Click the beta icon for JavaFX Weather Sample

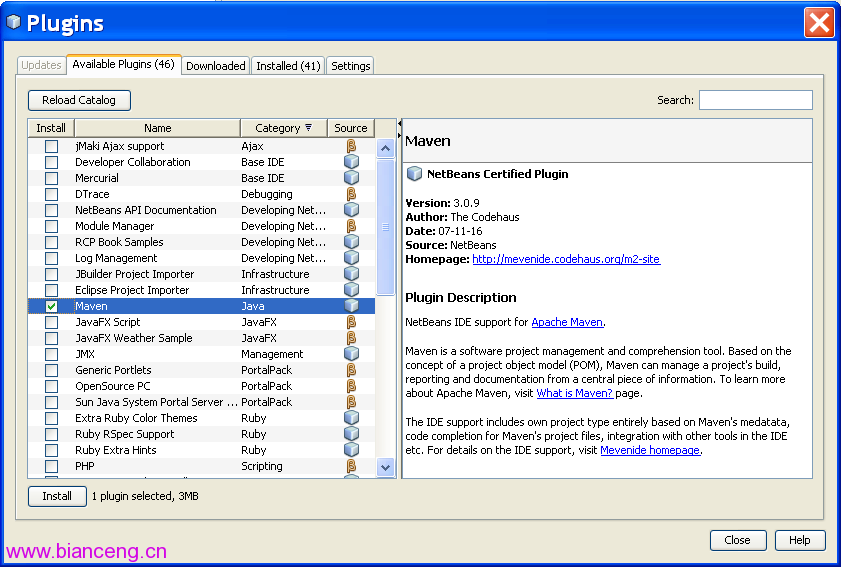[351, 338]
